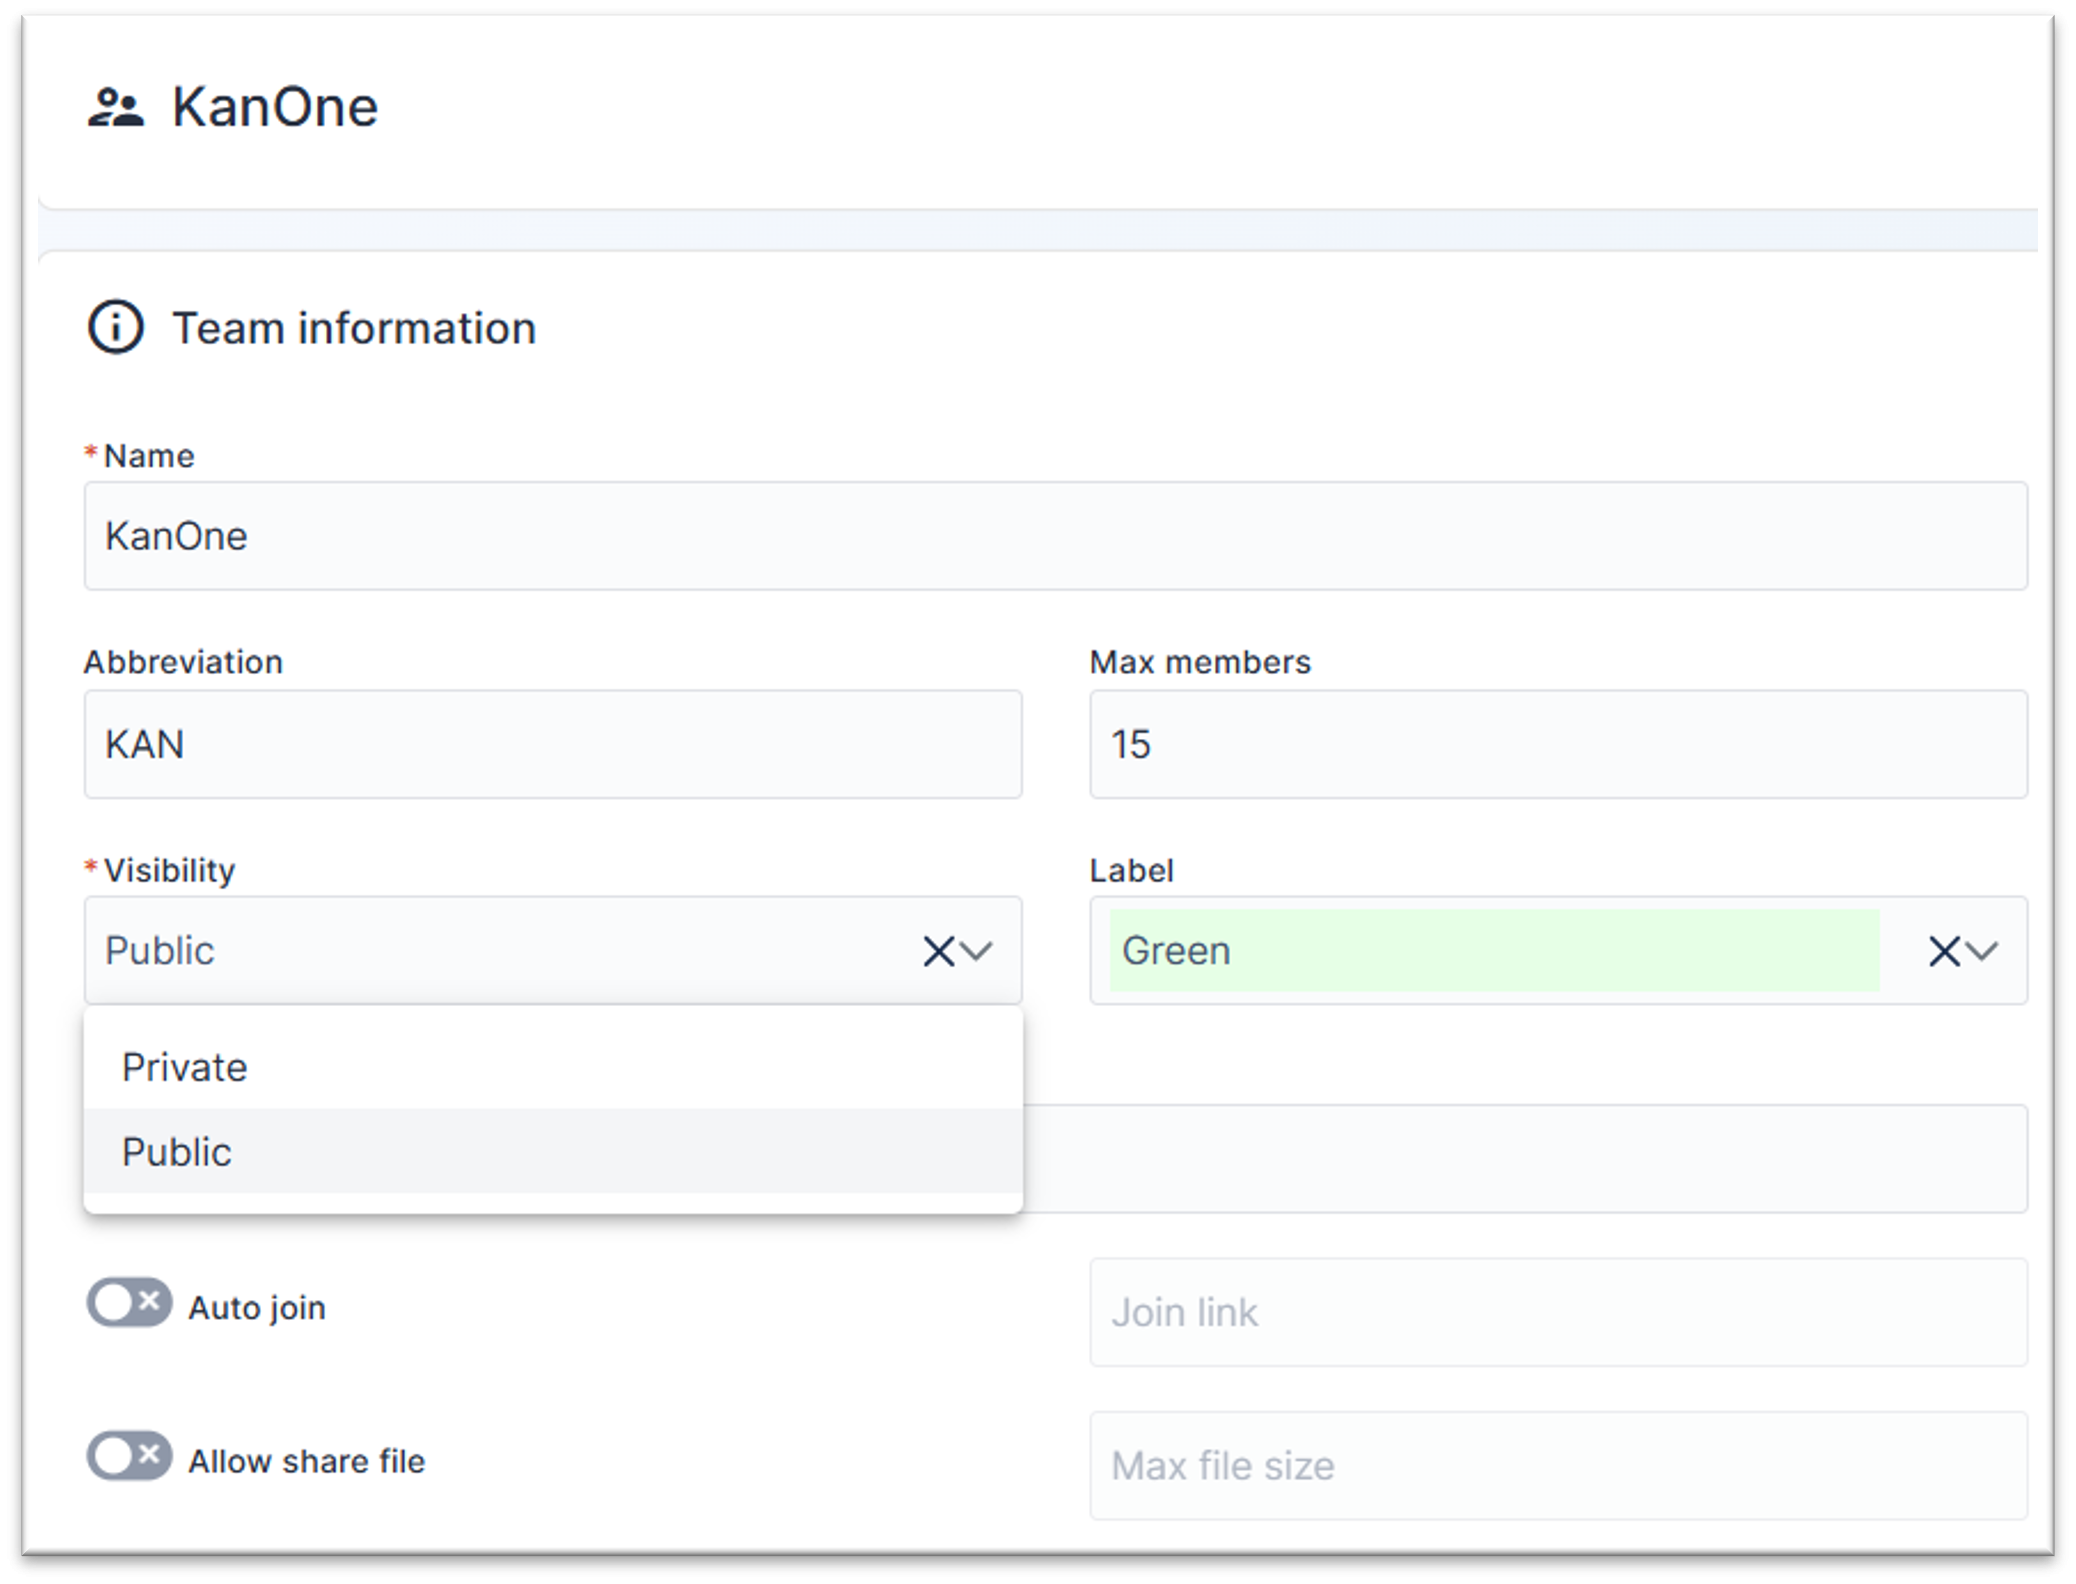The width and height of the screenshot is (2076, 1584).
Task: Select Private from the visibility options
Action: [x=184, y=1066]
